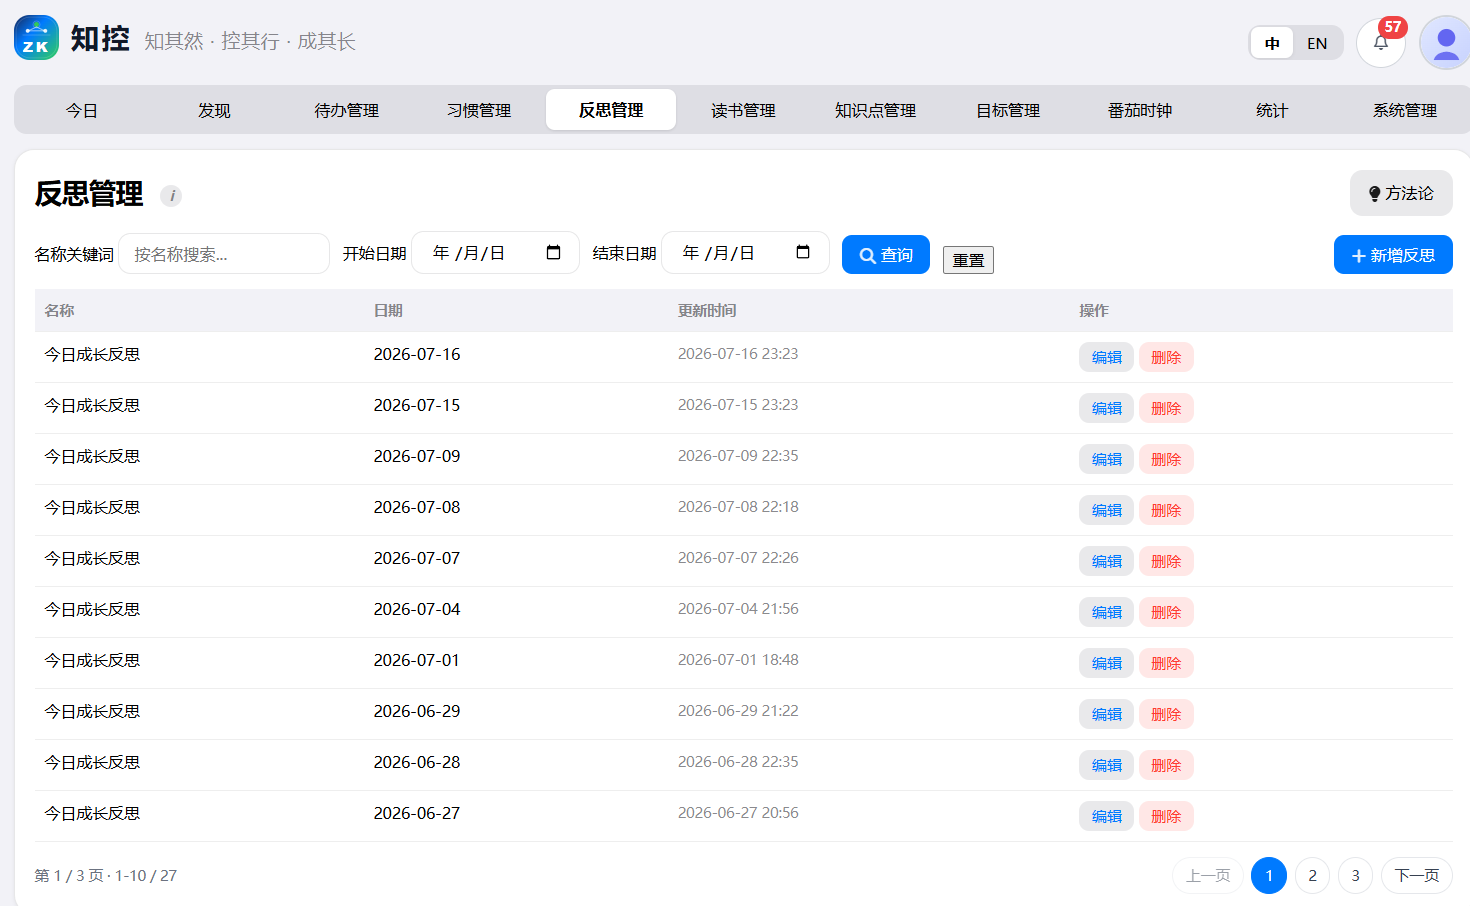Open the 习惯管理 tab
This screenshot has height=906, width=1470.
pos(478,110)
